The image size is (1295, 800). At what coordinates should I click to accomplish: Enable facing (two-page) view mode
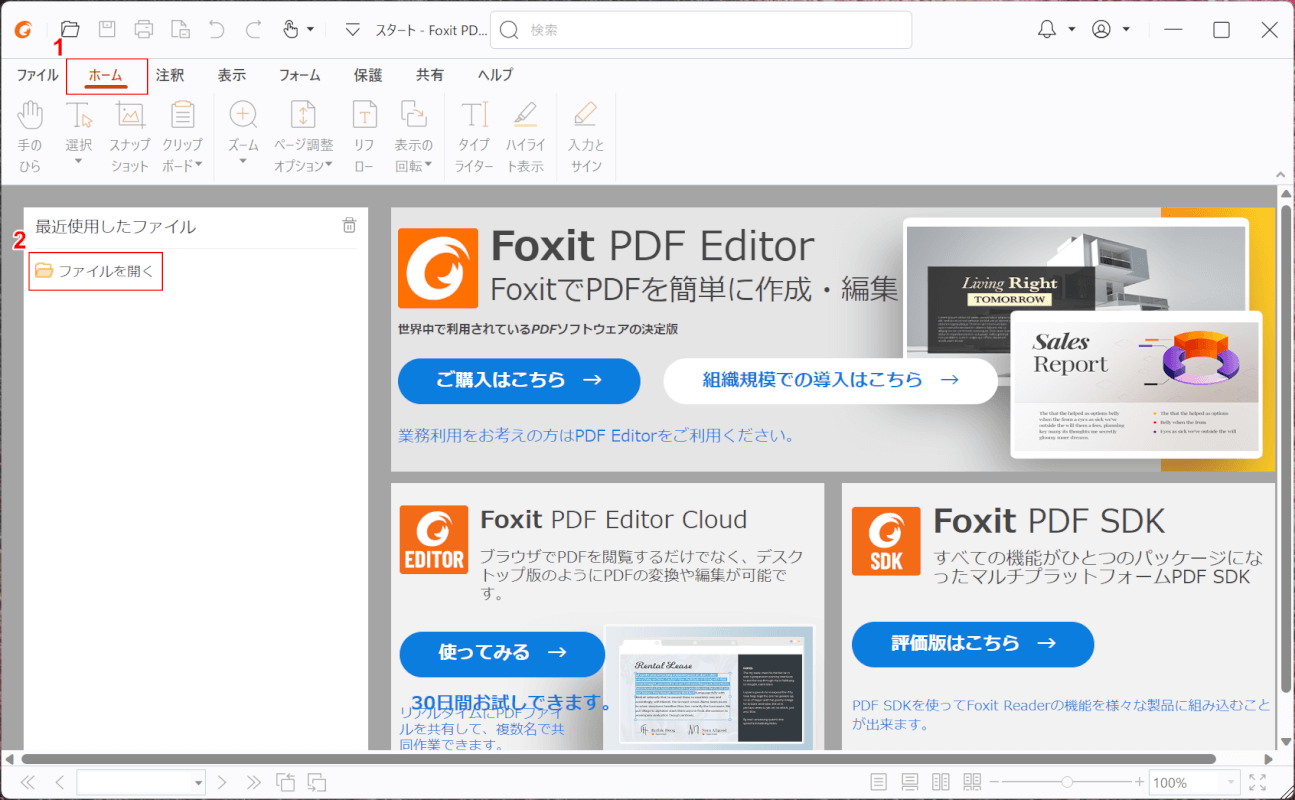941,782
